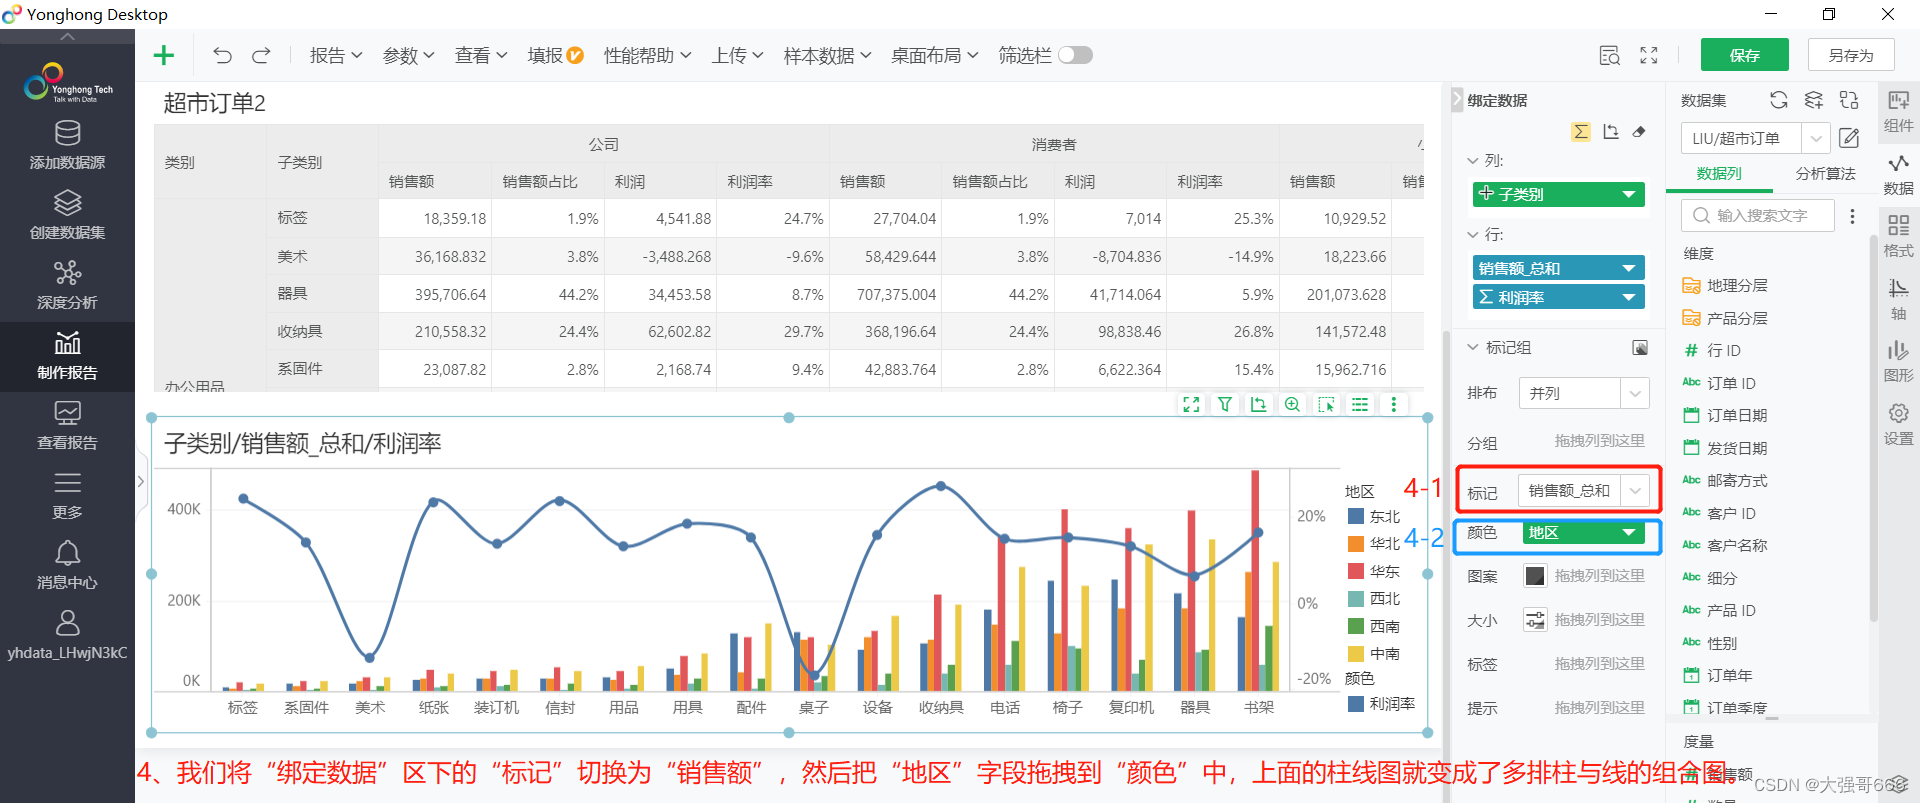Screen dimensions: 1920x803
Task: Open 查看报告 in the left sidebar
Action: 67,426
